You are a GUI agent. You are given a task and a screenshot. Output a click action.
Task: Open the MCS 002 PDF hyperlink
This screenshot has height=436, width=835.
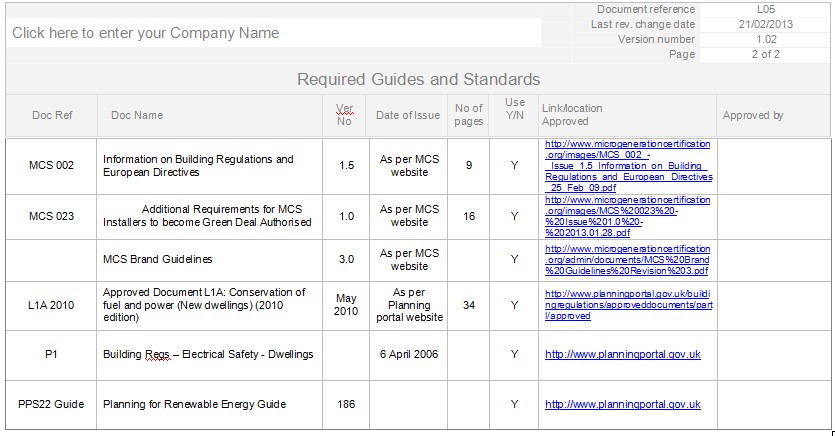pos(628,165)
